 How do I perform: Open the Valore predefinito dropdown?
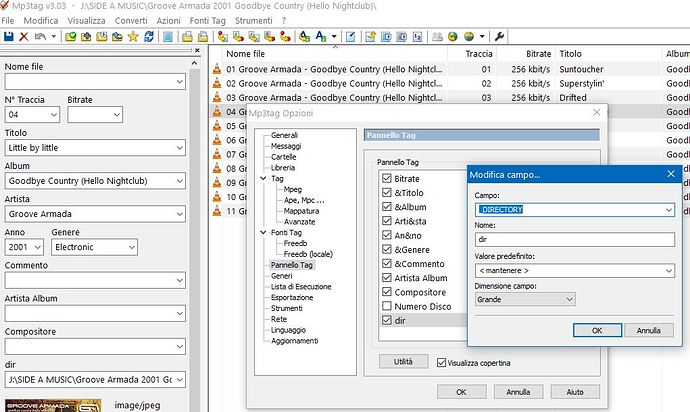click(669, 270)
